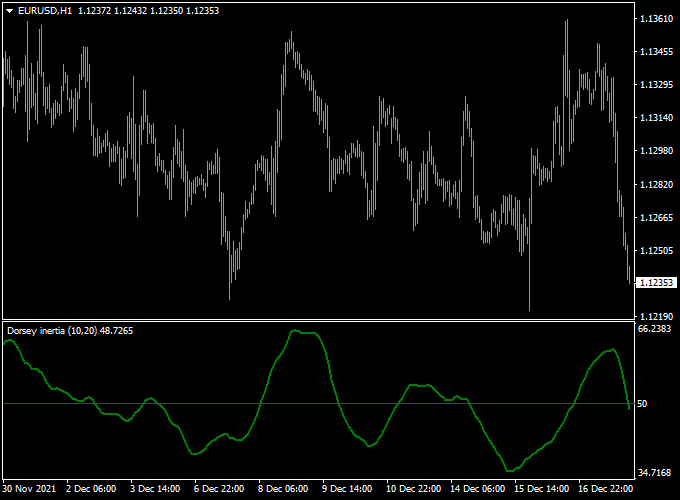This screenshot has width=680, height=500.
Task: Select the 2 Dec 06:00 time axis label
Action: click(91, 489)
